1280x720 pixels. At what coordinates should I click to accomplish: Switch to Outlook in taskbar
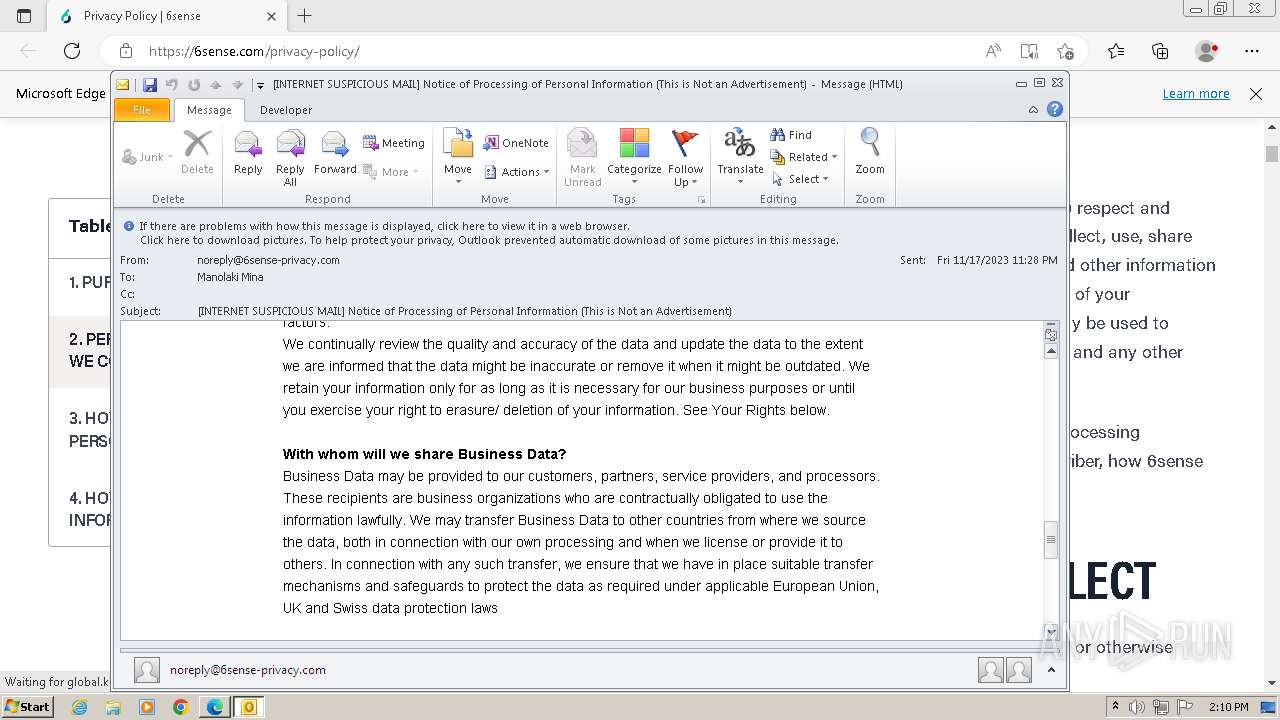coord(249,707)
